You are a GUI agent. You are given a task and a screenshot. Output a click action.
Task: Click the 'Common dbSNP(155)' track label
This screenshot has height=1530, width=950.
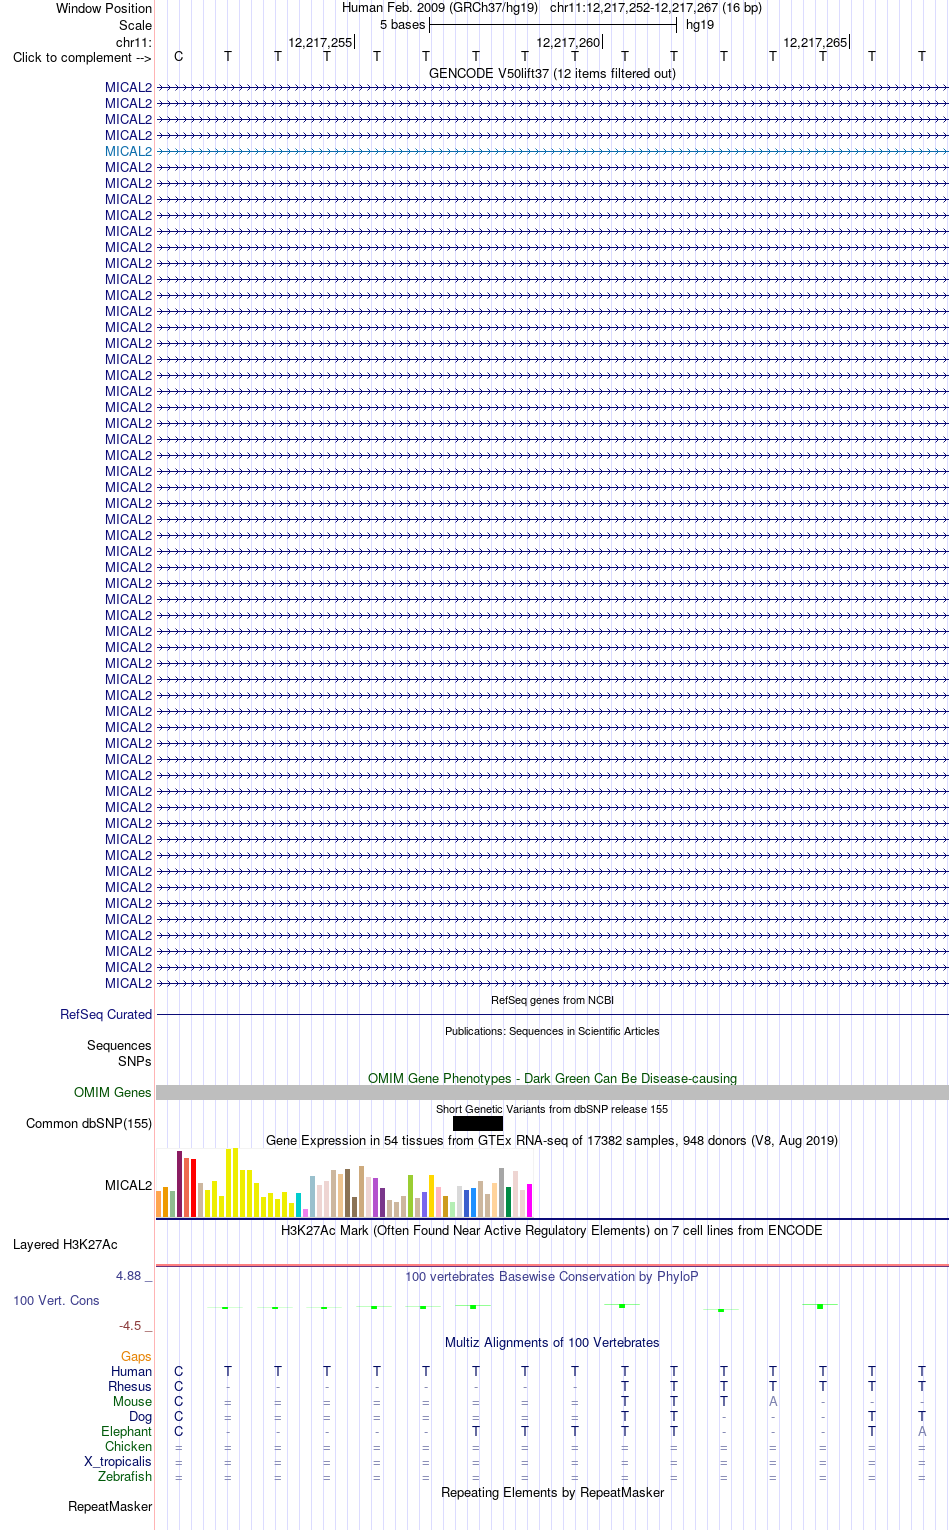tap(89, 1123)
